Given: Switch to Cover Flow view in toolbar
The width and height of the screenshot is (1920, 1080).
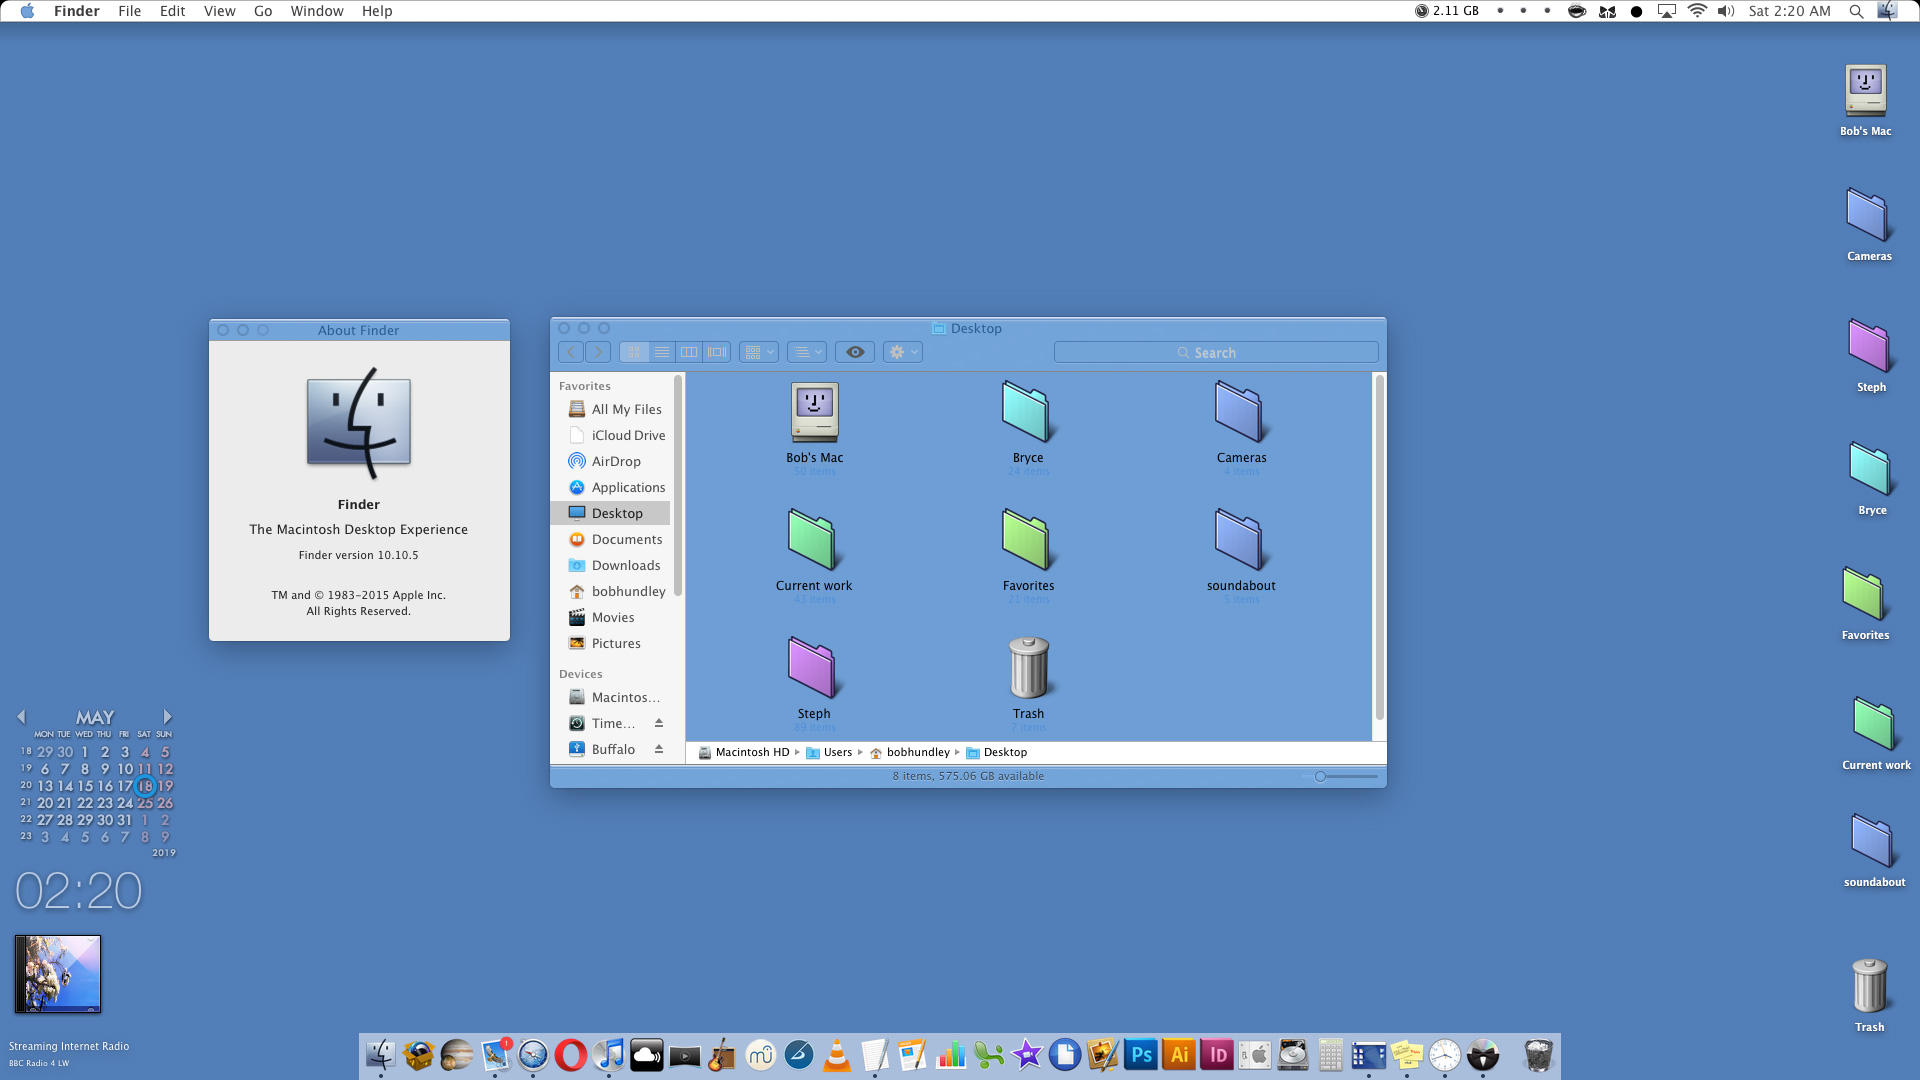Looking at the screenshot, I should 717,352.
